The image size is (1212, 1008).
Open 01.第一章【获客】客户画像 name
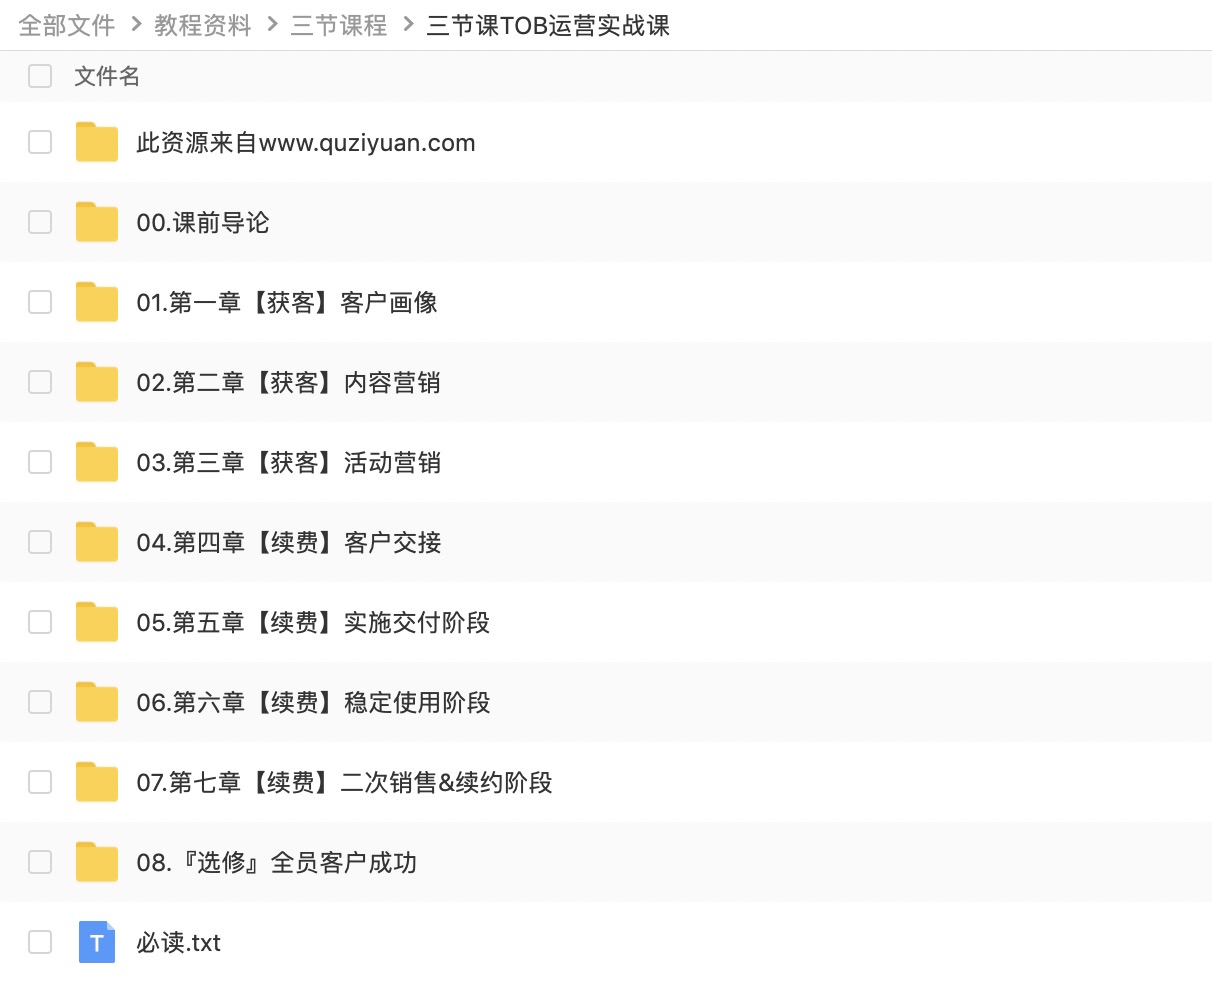point(287,303)
